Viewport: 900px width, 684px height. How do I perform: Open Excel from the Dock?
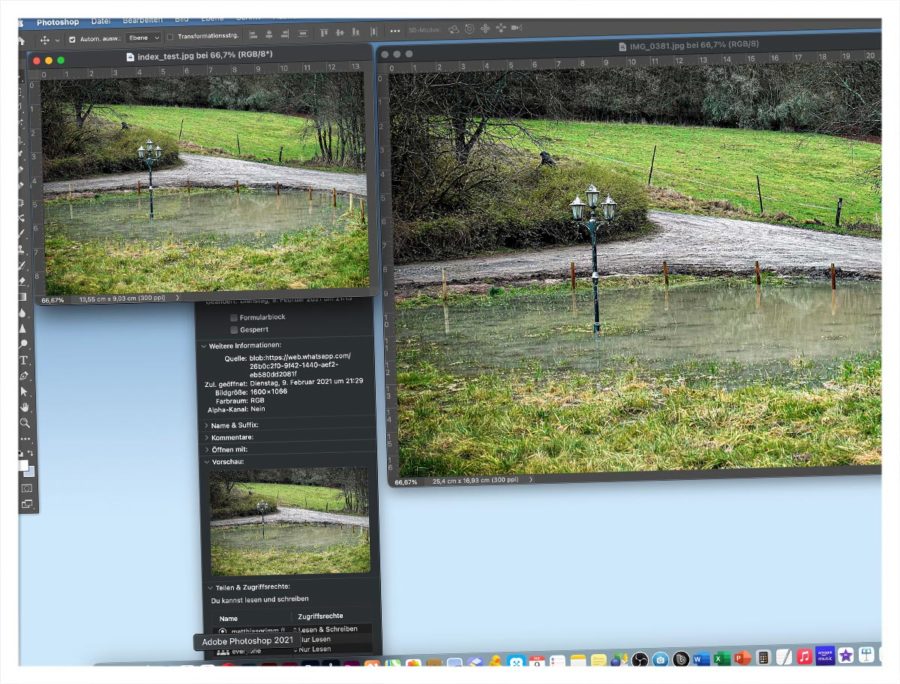pyautogui.click(x=721, y=658)
